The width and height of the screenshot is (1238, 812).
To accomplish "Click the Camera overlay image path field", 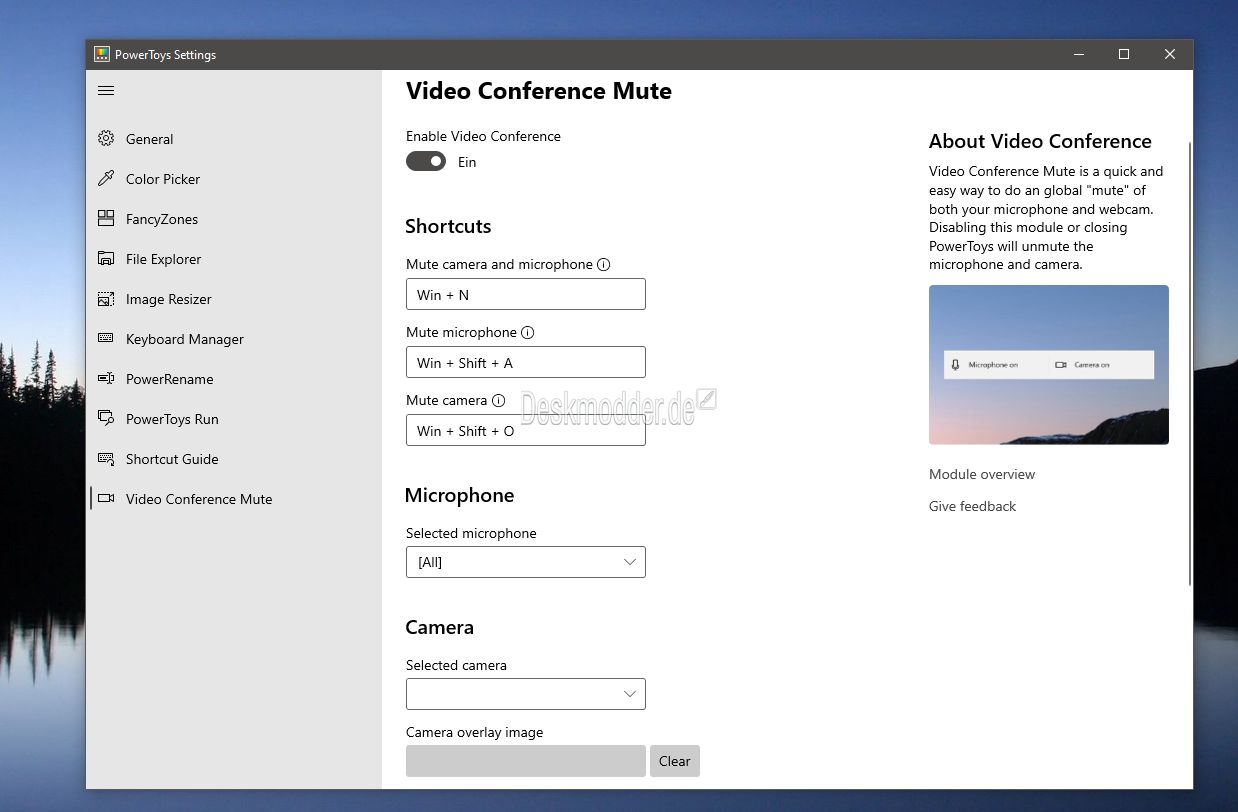I will (x=526, y=761).
